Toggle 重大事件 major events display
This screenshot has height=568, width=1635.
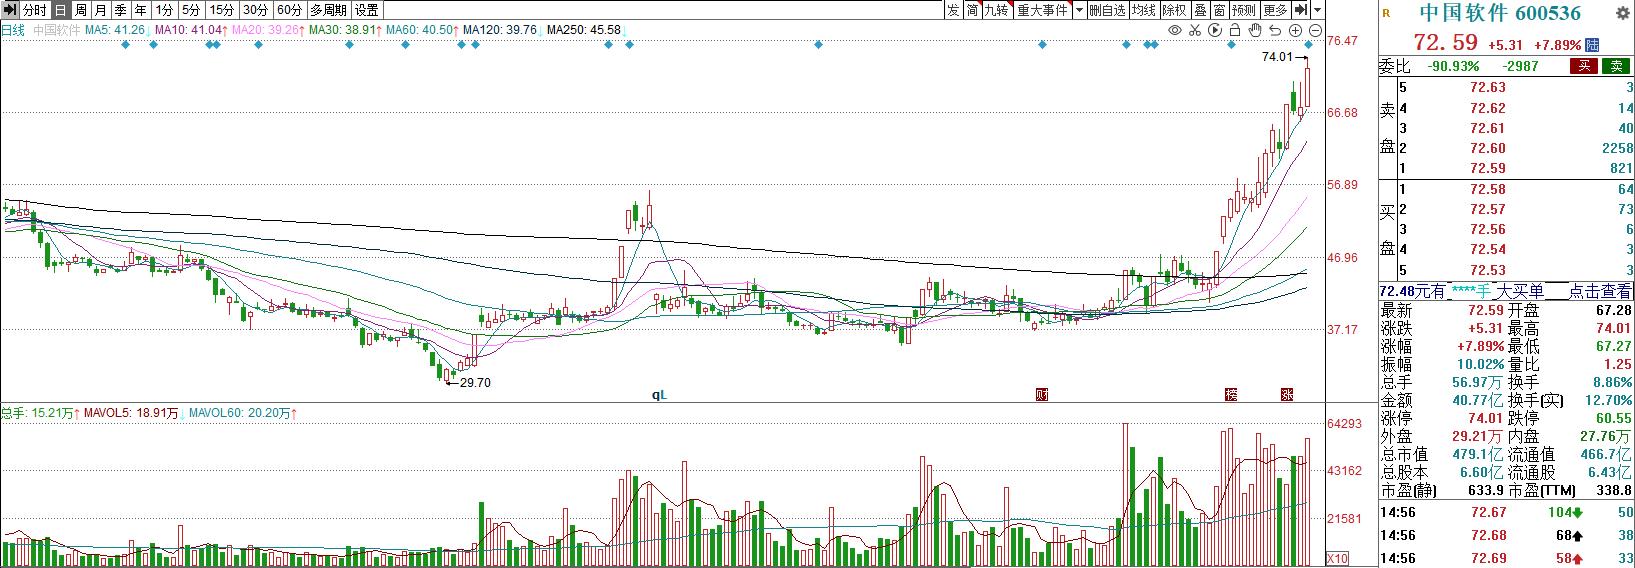1042,10
